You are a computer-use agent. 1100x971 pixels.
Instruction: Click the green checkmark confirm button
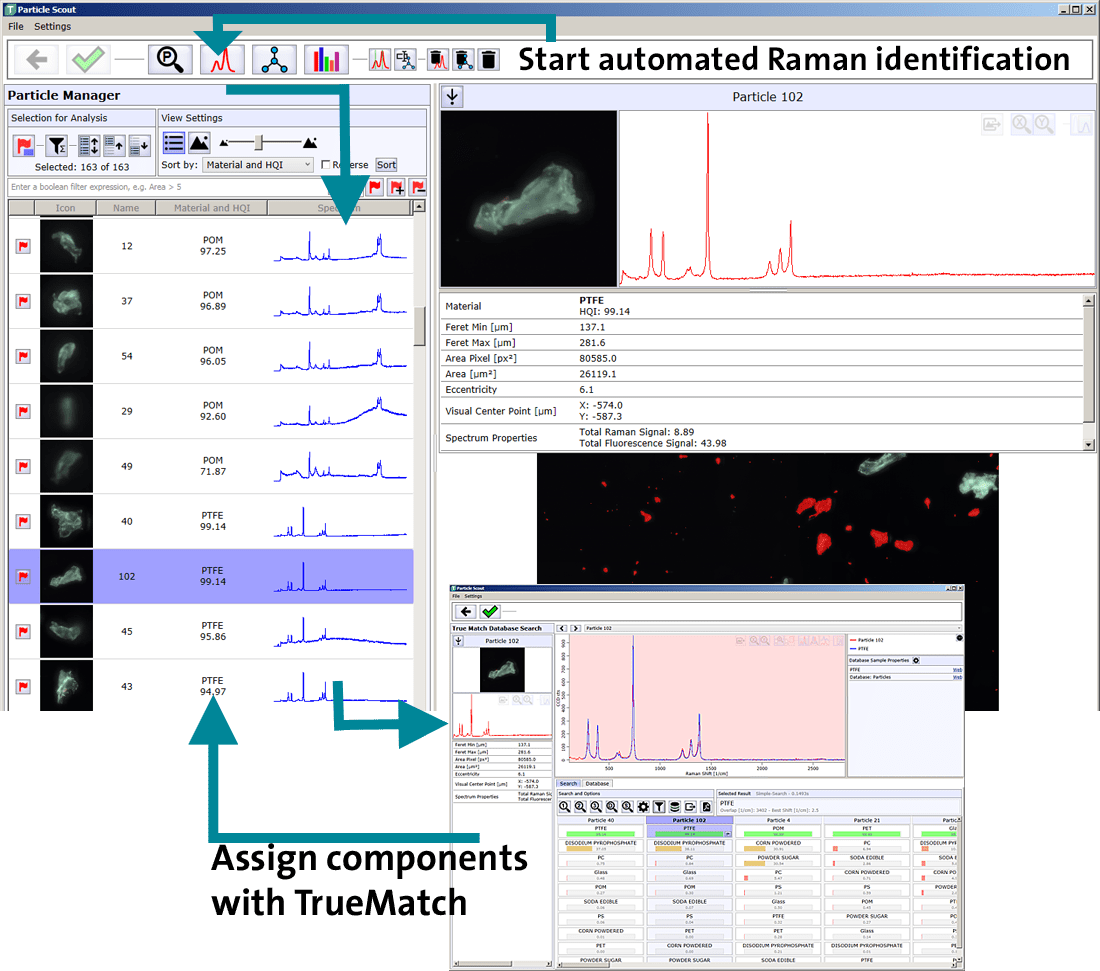(x=88, y=59)
